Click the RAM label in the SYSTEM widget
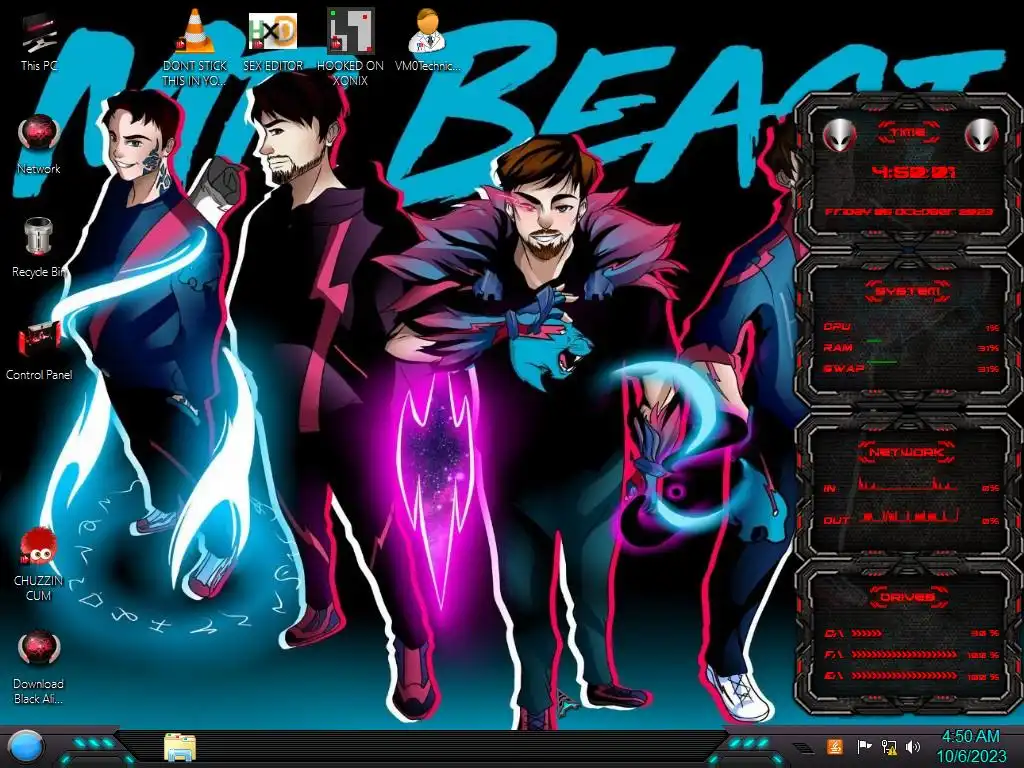 (x=837, y=347)
